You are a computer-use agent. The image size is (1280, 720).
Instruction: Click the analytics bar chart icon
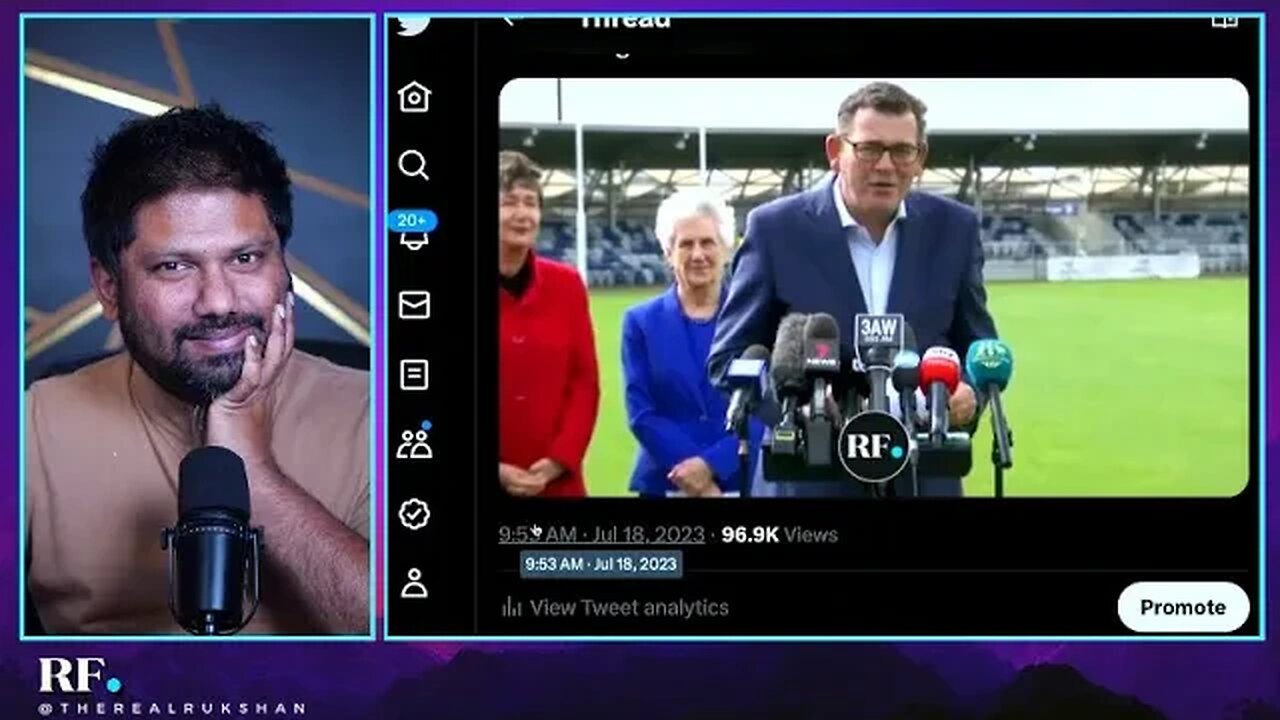click(x=512, y=607)
